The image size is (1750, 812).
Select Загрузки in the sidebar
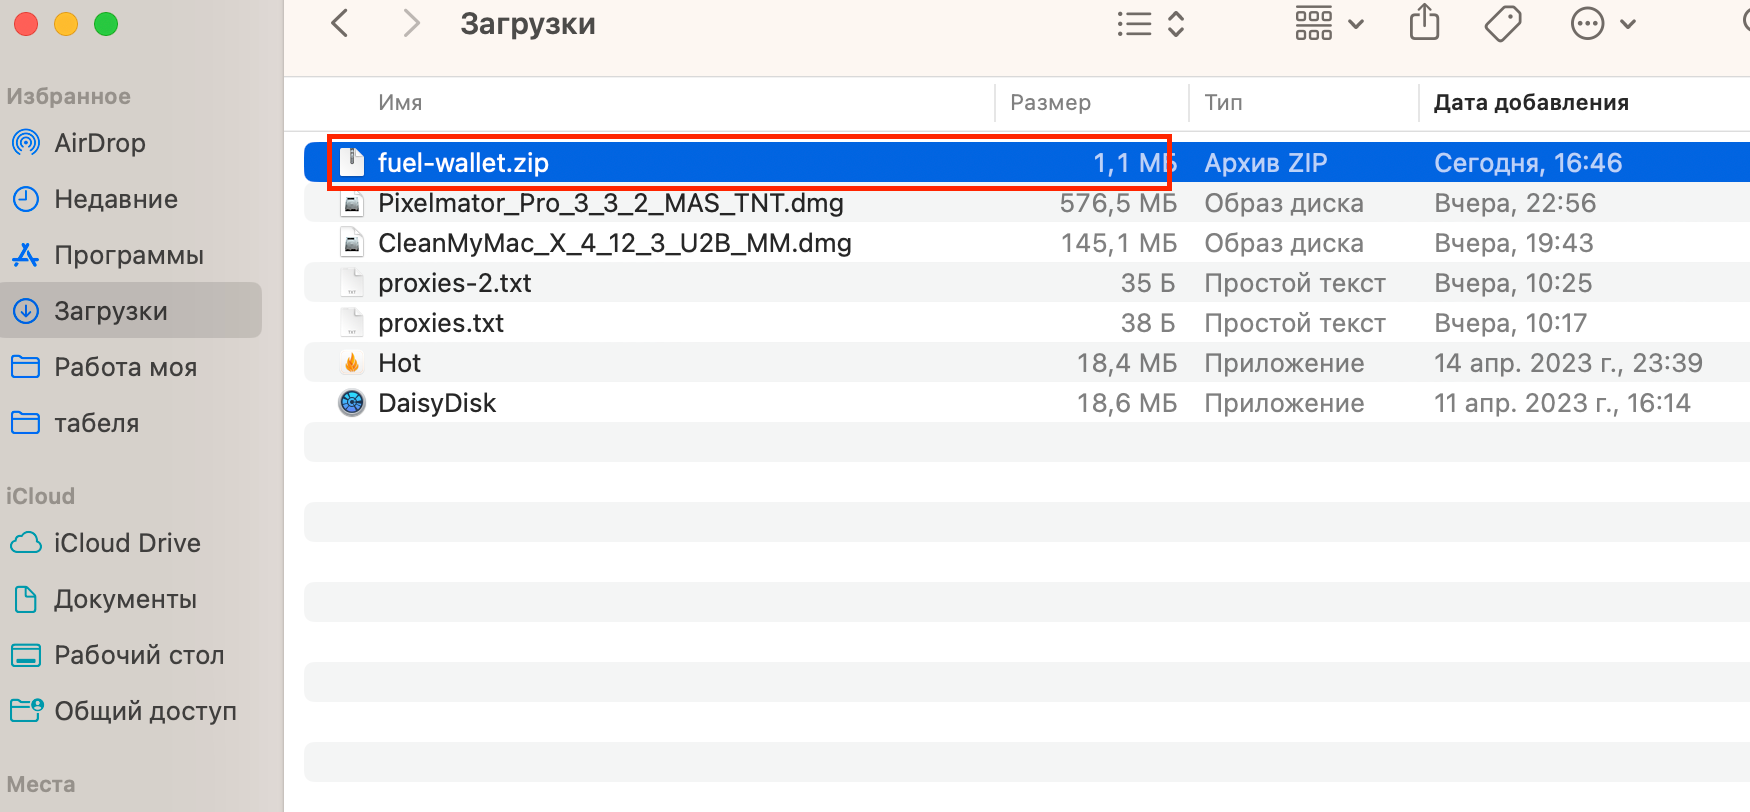(x=131, y=311)
